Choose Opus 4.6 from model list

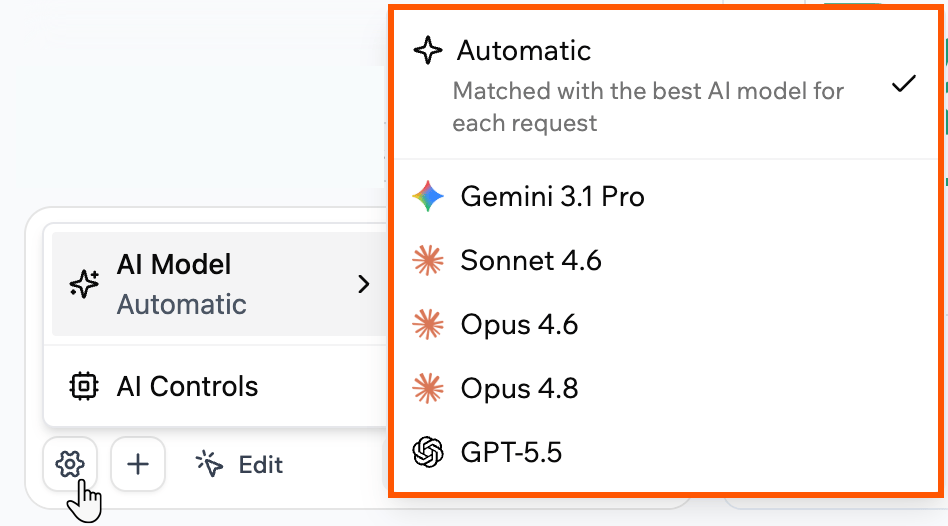666,325
